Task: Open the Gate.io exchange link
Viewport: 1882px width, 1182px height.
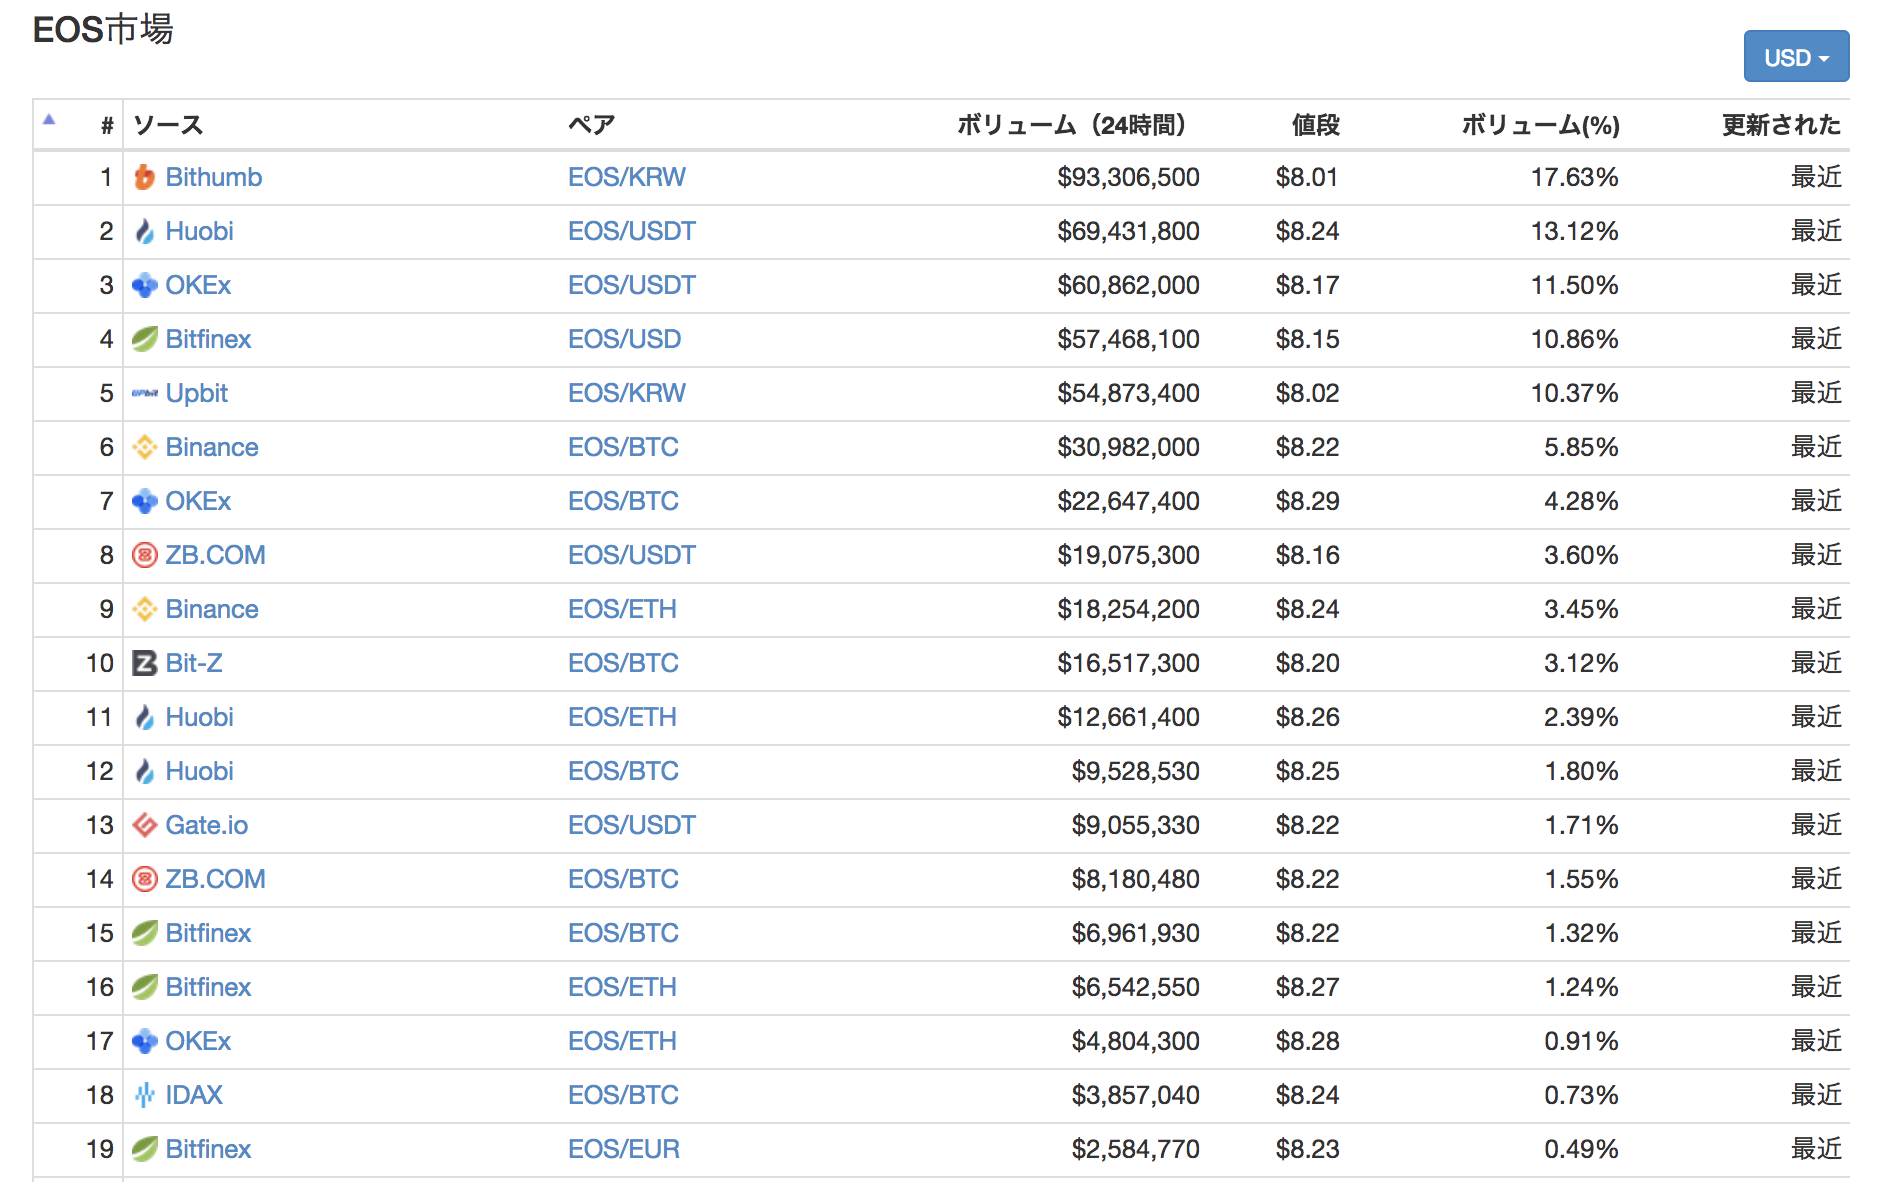Action: pyautogui.click(x=207, y=825)
